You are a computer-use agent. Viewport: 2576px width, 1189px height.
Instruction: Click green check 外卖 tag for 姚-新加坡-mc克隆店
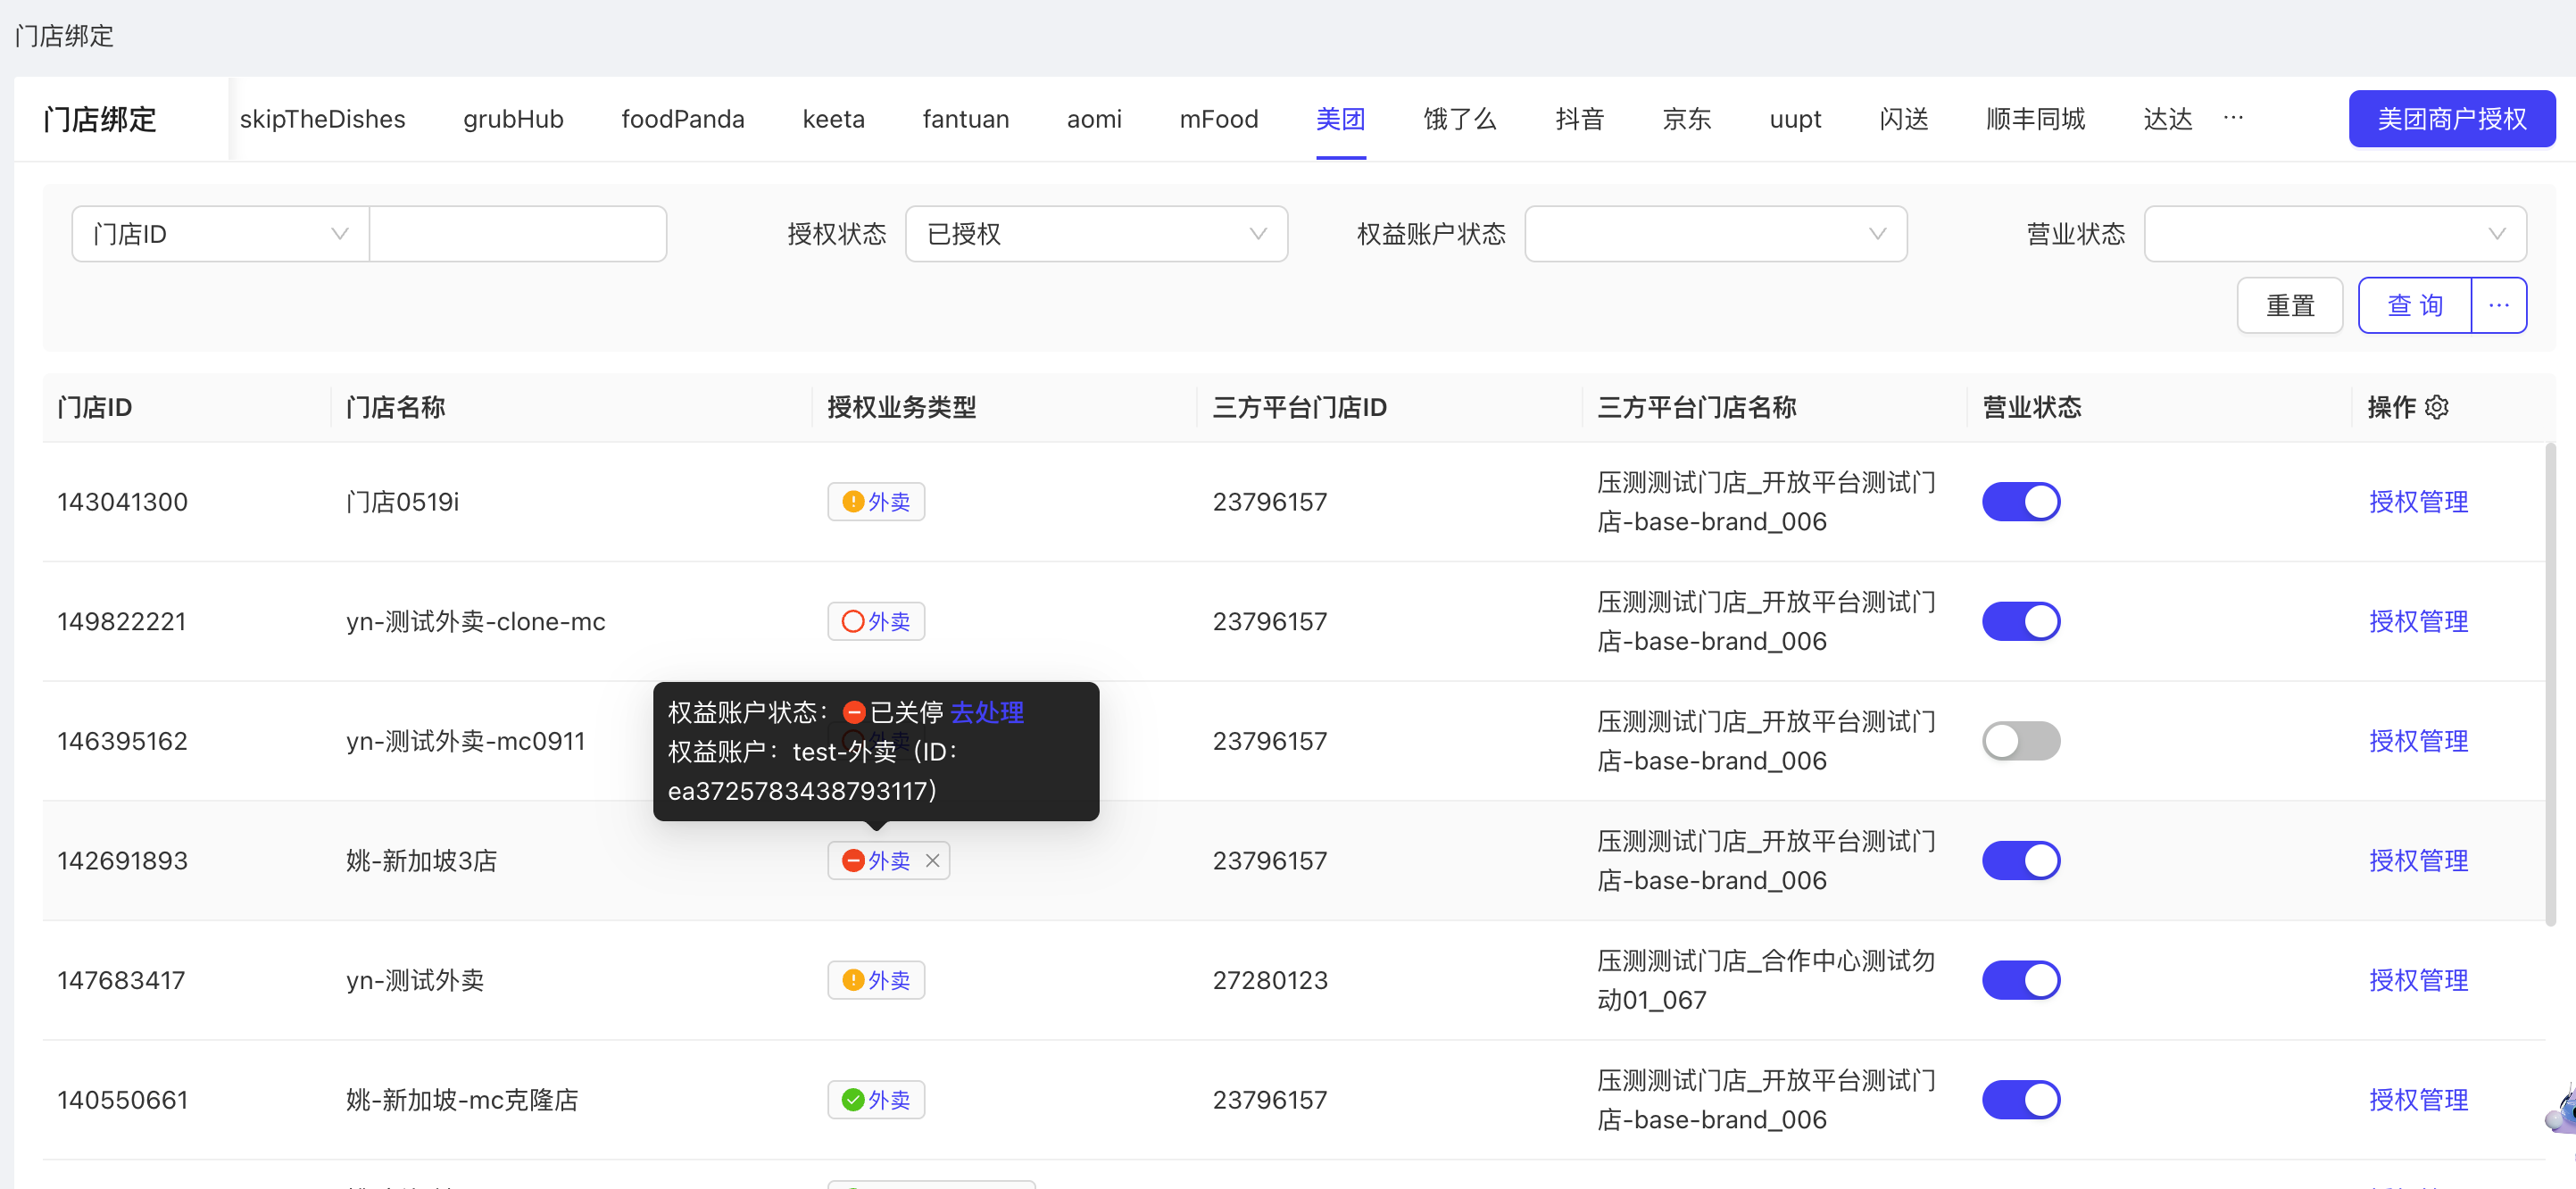click(x=876, y=1100)
